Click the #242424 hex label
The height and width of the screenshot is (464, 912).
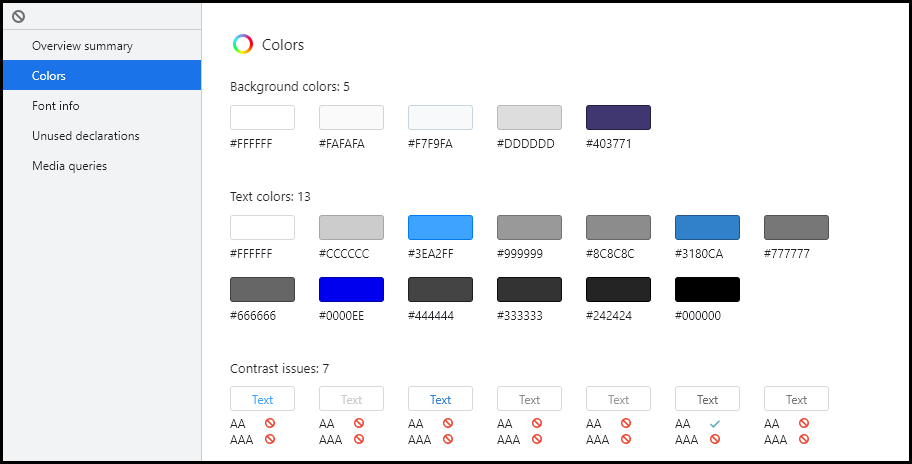click(609, 316)
